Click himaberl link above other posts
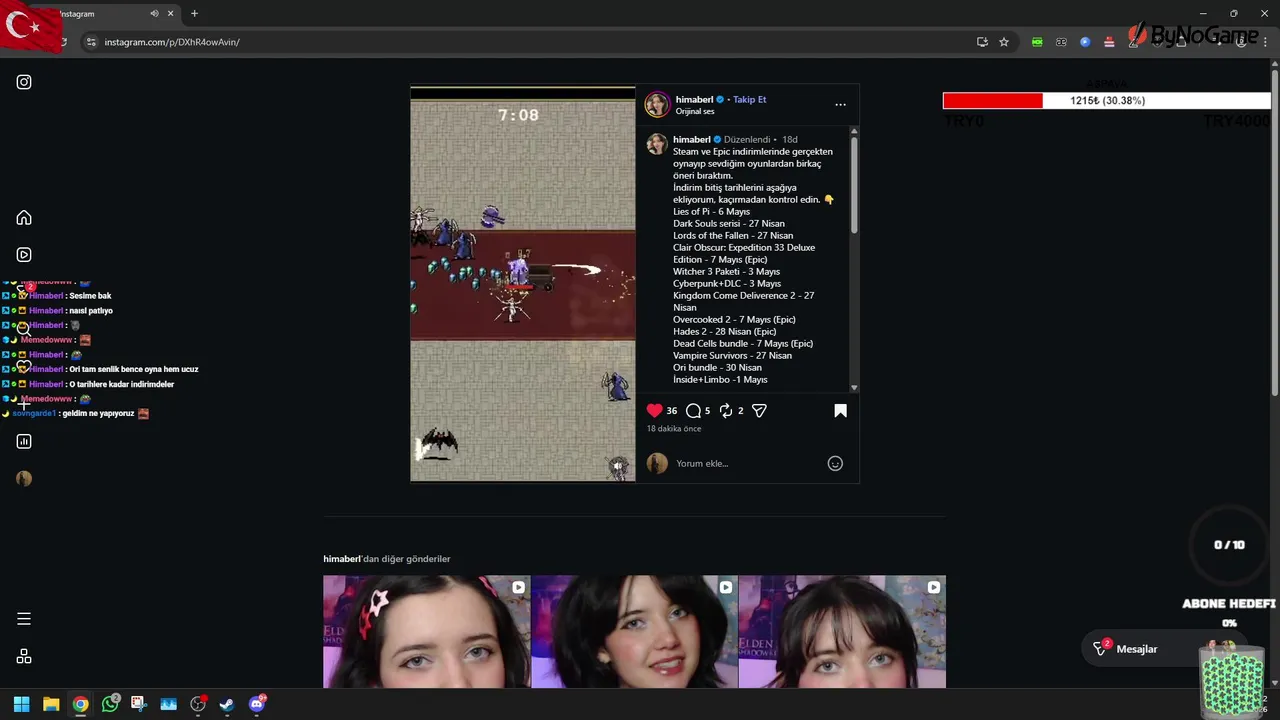 coord(342,559)
